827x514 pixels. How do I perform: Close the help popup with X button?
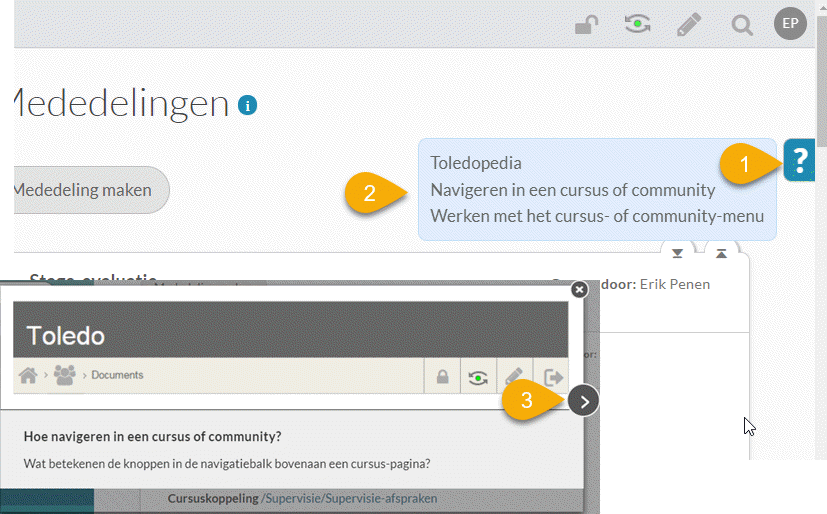579,289
